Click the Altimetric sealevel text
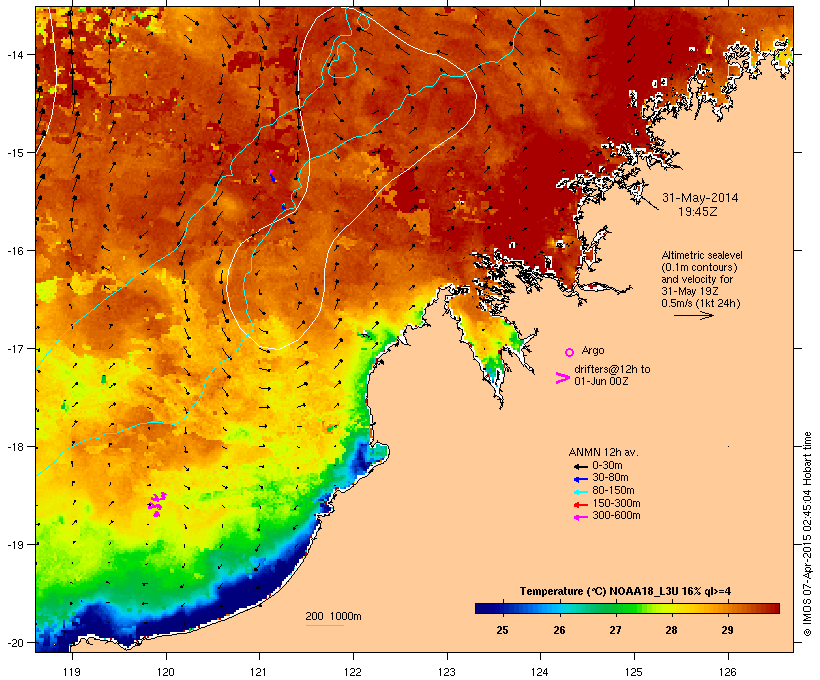Viewport: 820px width, 680px height. tap(702, 255)
